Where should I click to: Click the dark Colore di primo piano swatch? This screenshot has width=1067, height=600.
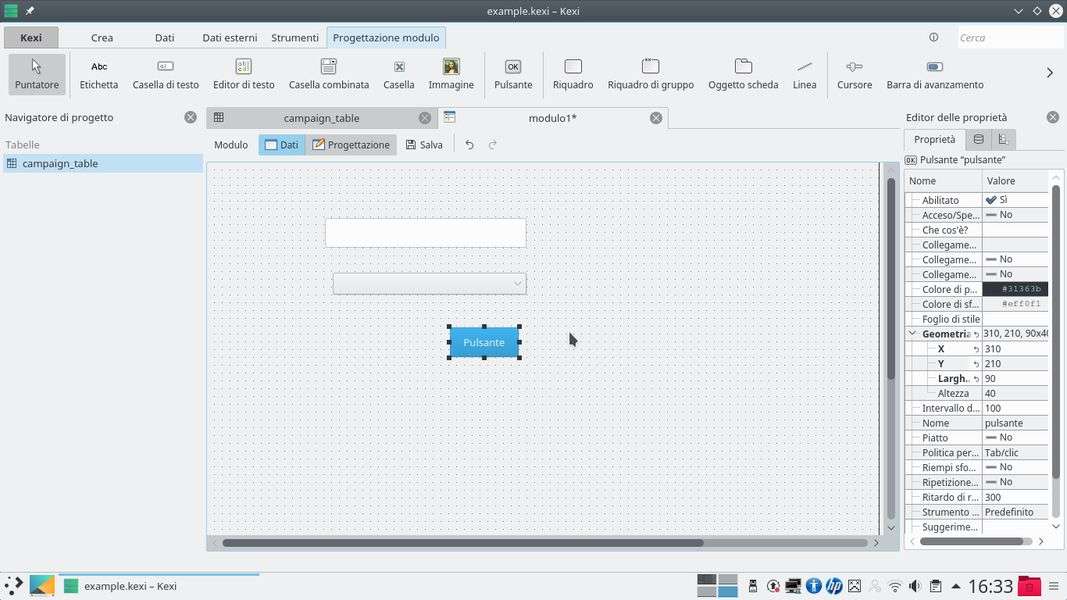pos(1014,289)
